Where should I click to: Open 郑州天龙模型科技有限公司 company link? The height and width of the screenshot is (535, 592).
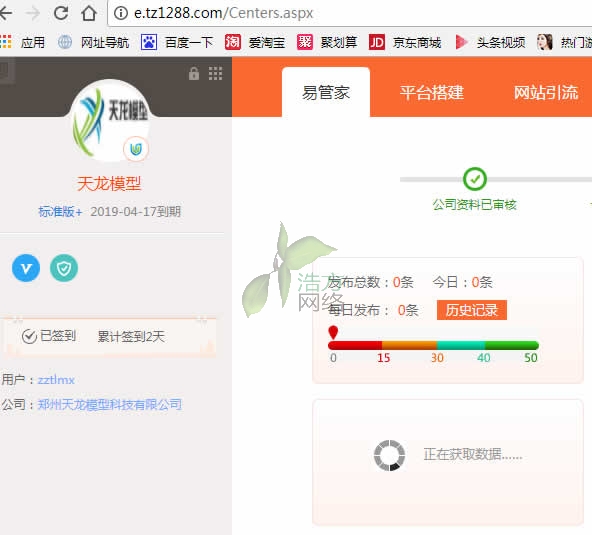pyautogui.click(x=109, y=404)
